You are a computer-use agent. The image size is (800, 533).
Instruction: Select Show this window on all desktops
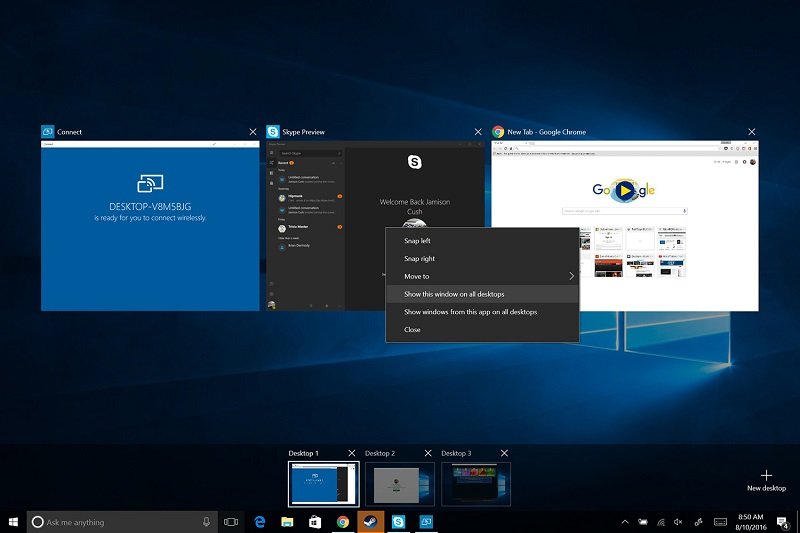(x=482, y=294)
